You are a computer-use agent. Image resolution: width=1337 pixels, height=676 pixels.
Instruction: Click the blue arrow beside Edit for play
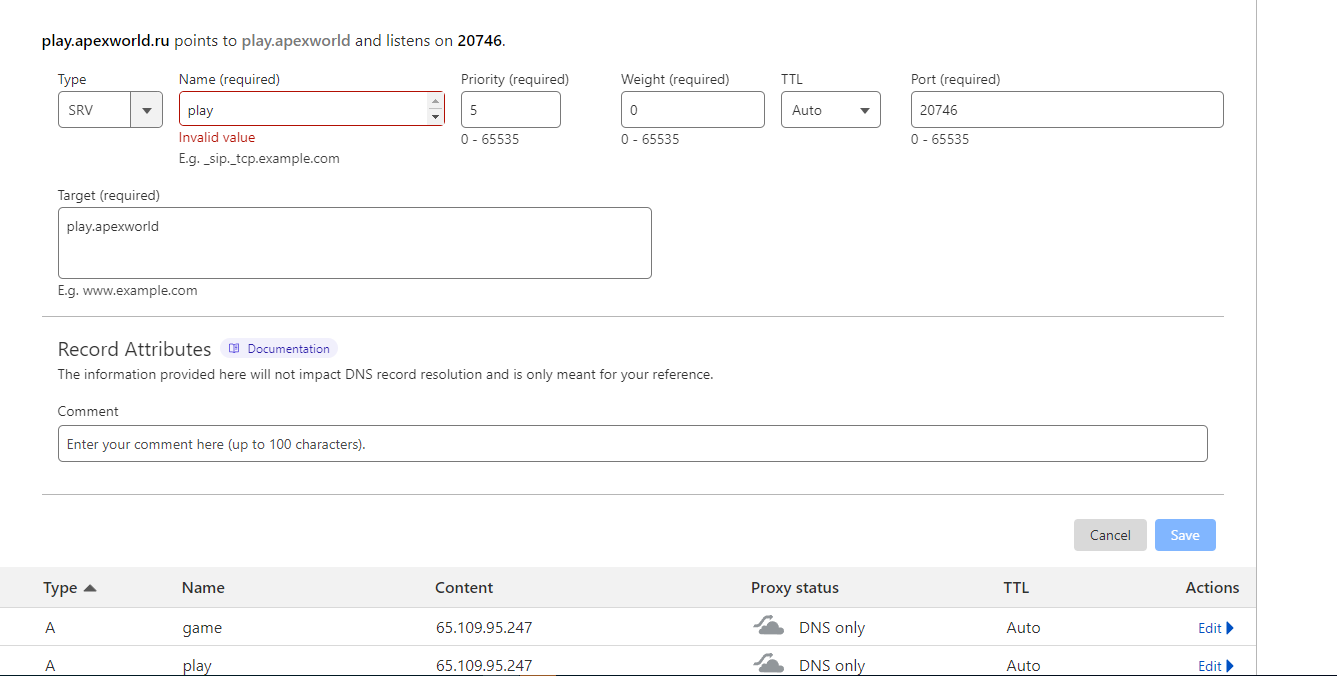tap(1230, 665)
